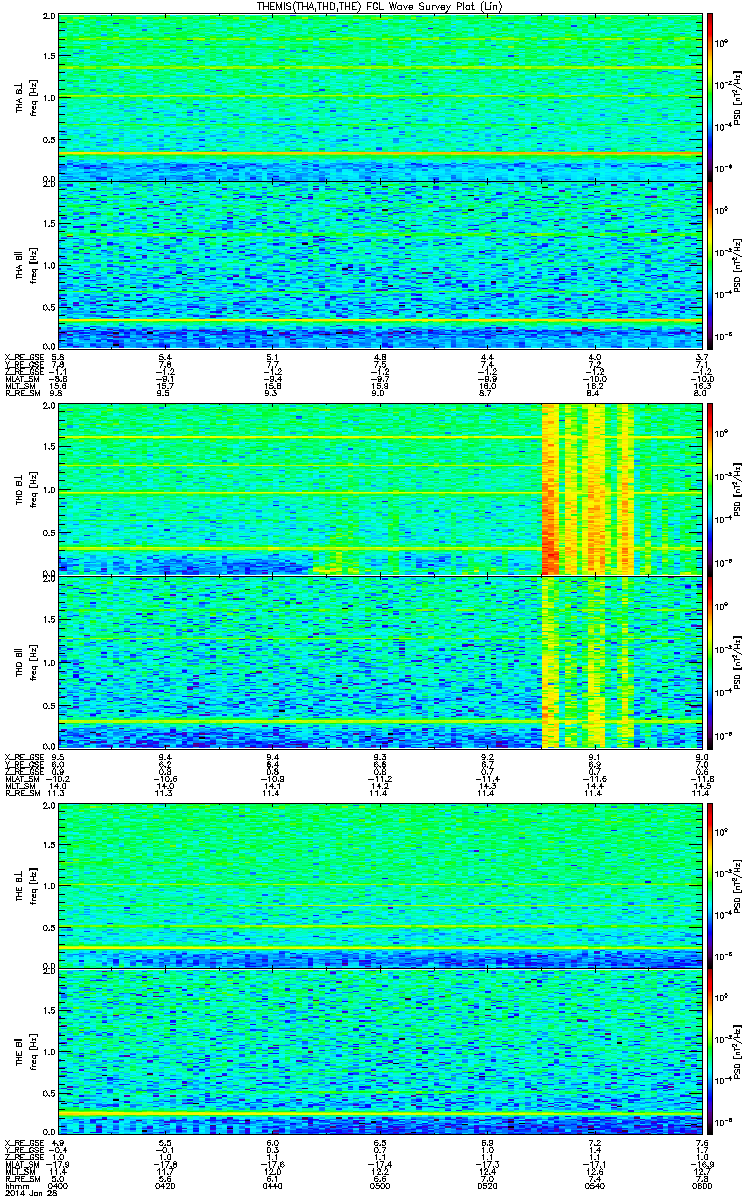Click the "THD B⊥ freq [Hz]" axis label
The image size is (750, 1200).
(26, 490)
